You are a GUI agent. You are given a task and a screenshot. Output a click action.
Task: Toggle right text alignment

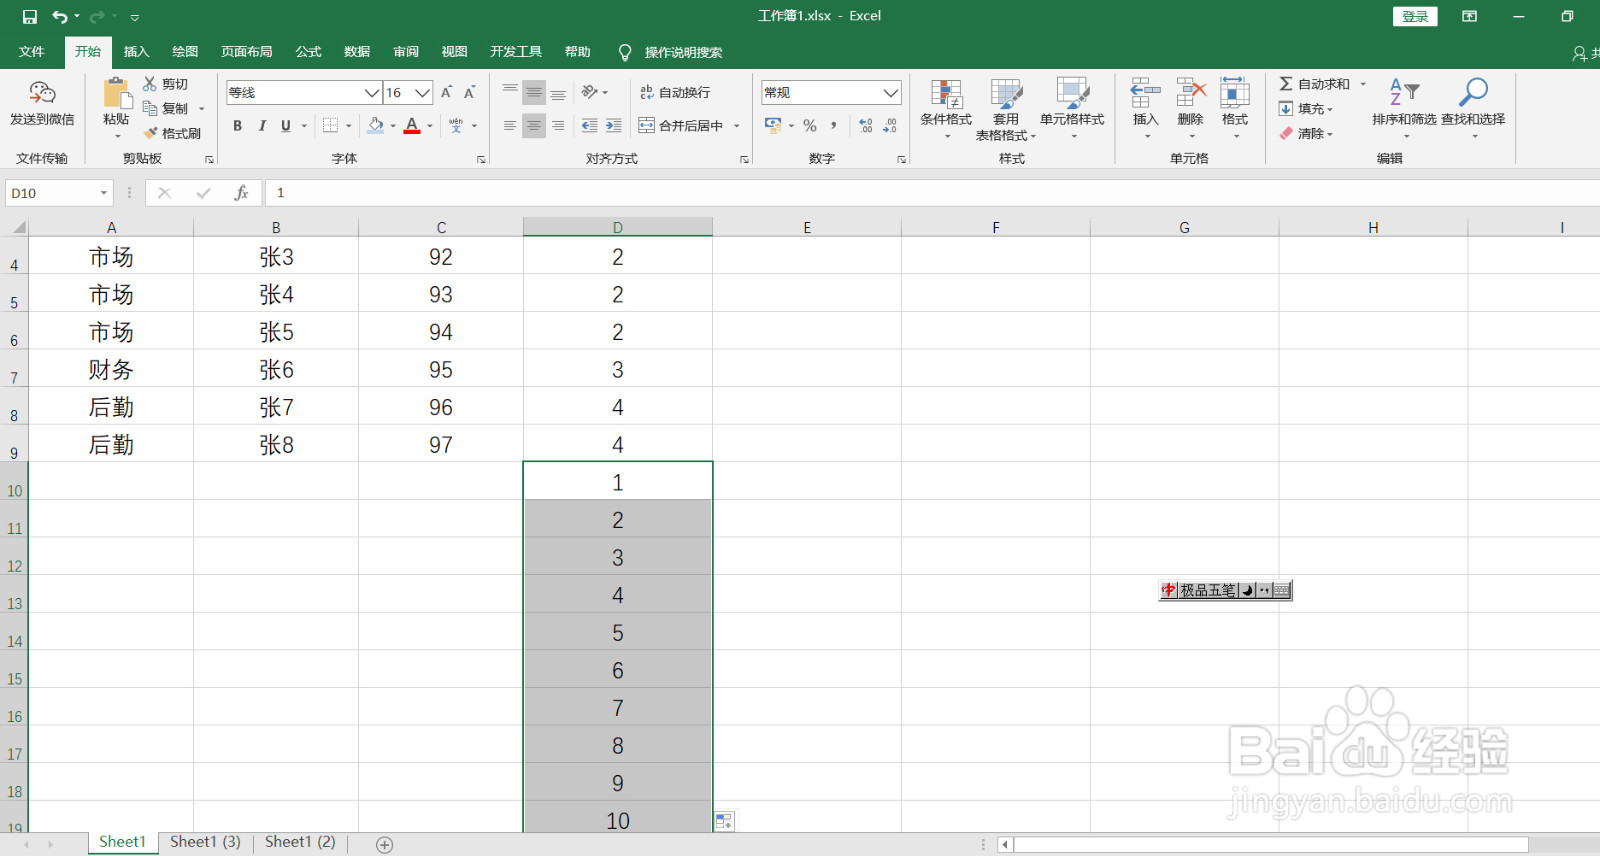(558, 125)
